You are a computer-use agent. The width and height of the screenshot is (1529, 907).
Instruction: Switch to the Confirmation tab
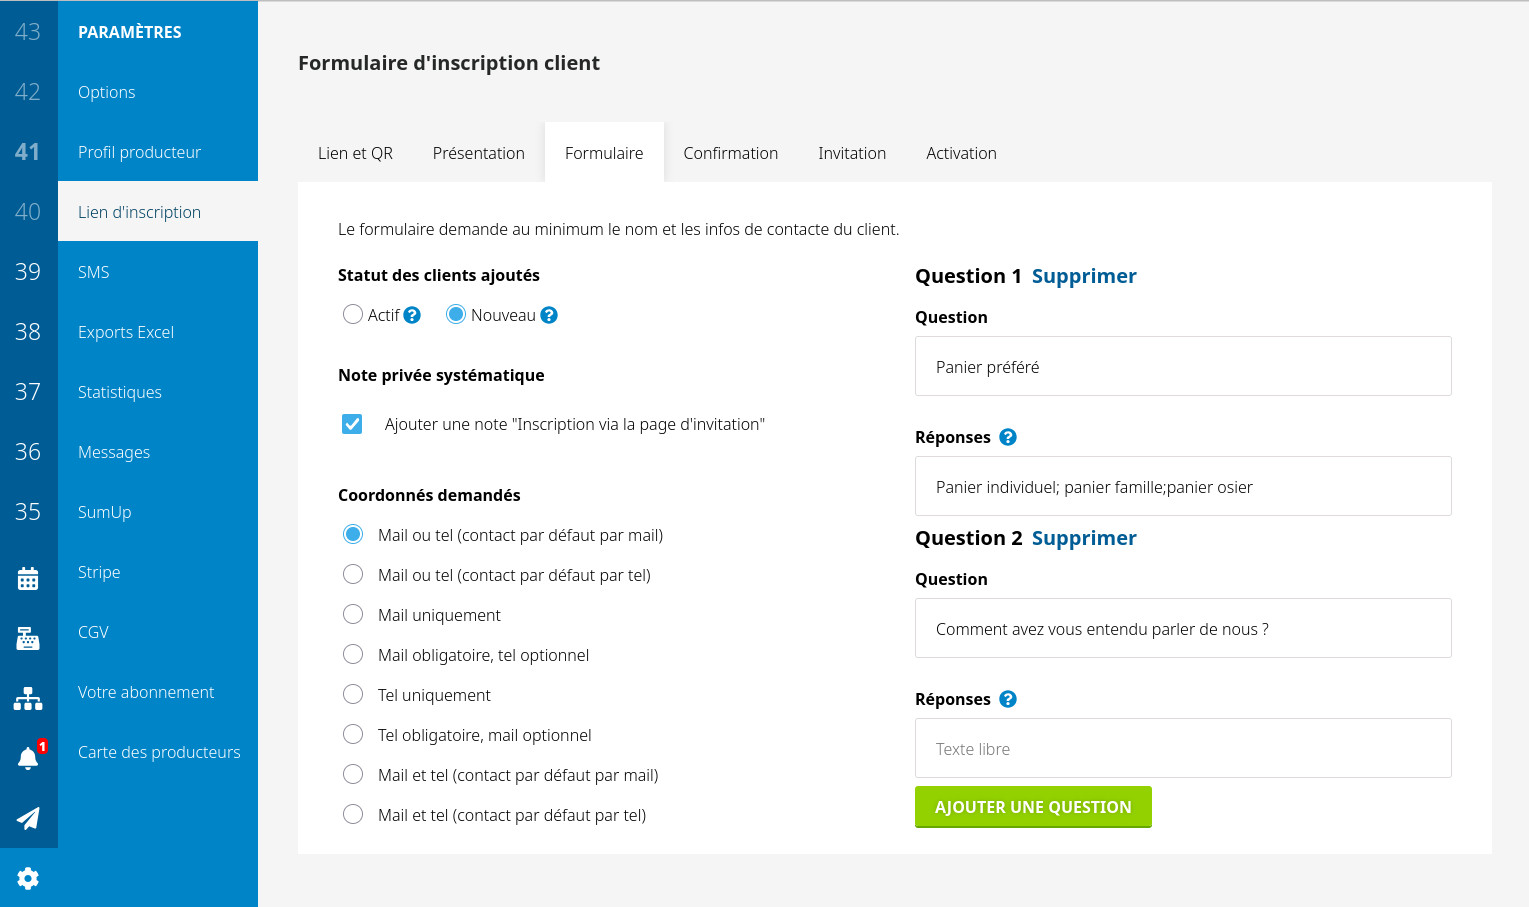click(x=730, y=153)
